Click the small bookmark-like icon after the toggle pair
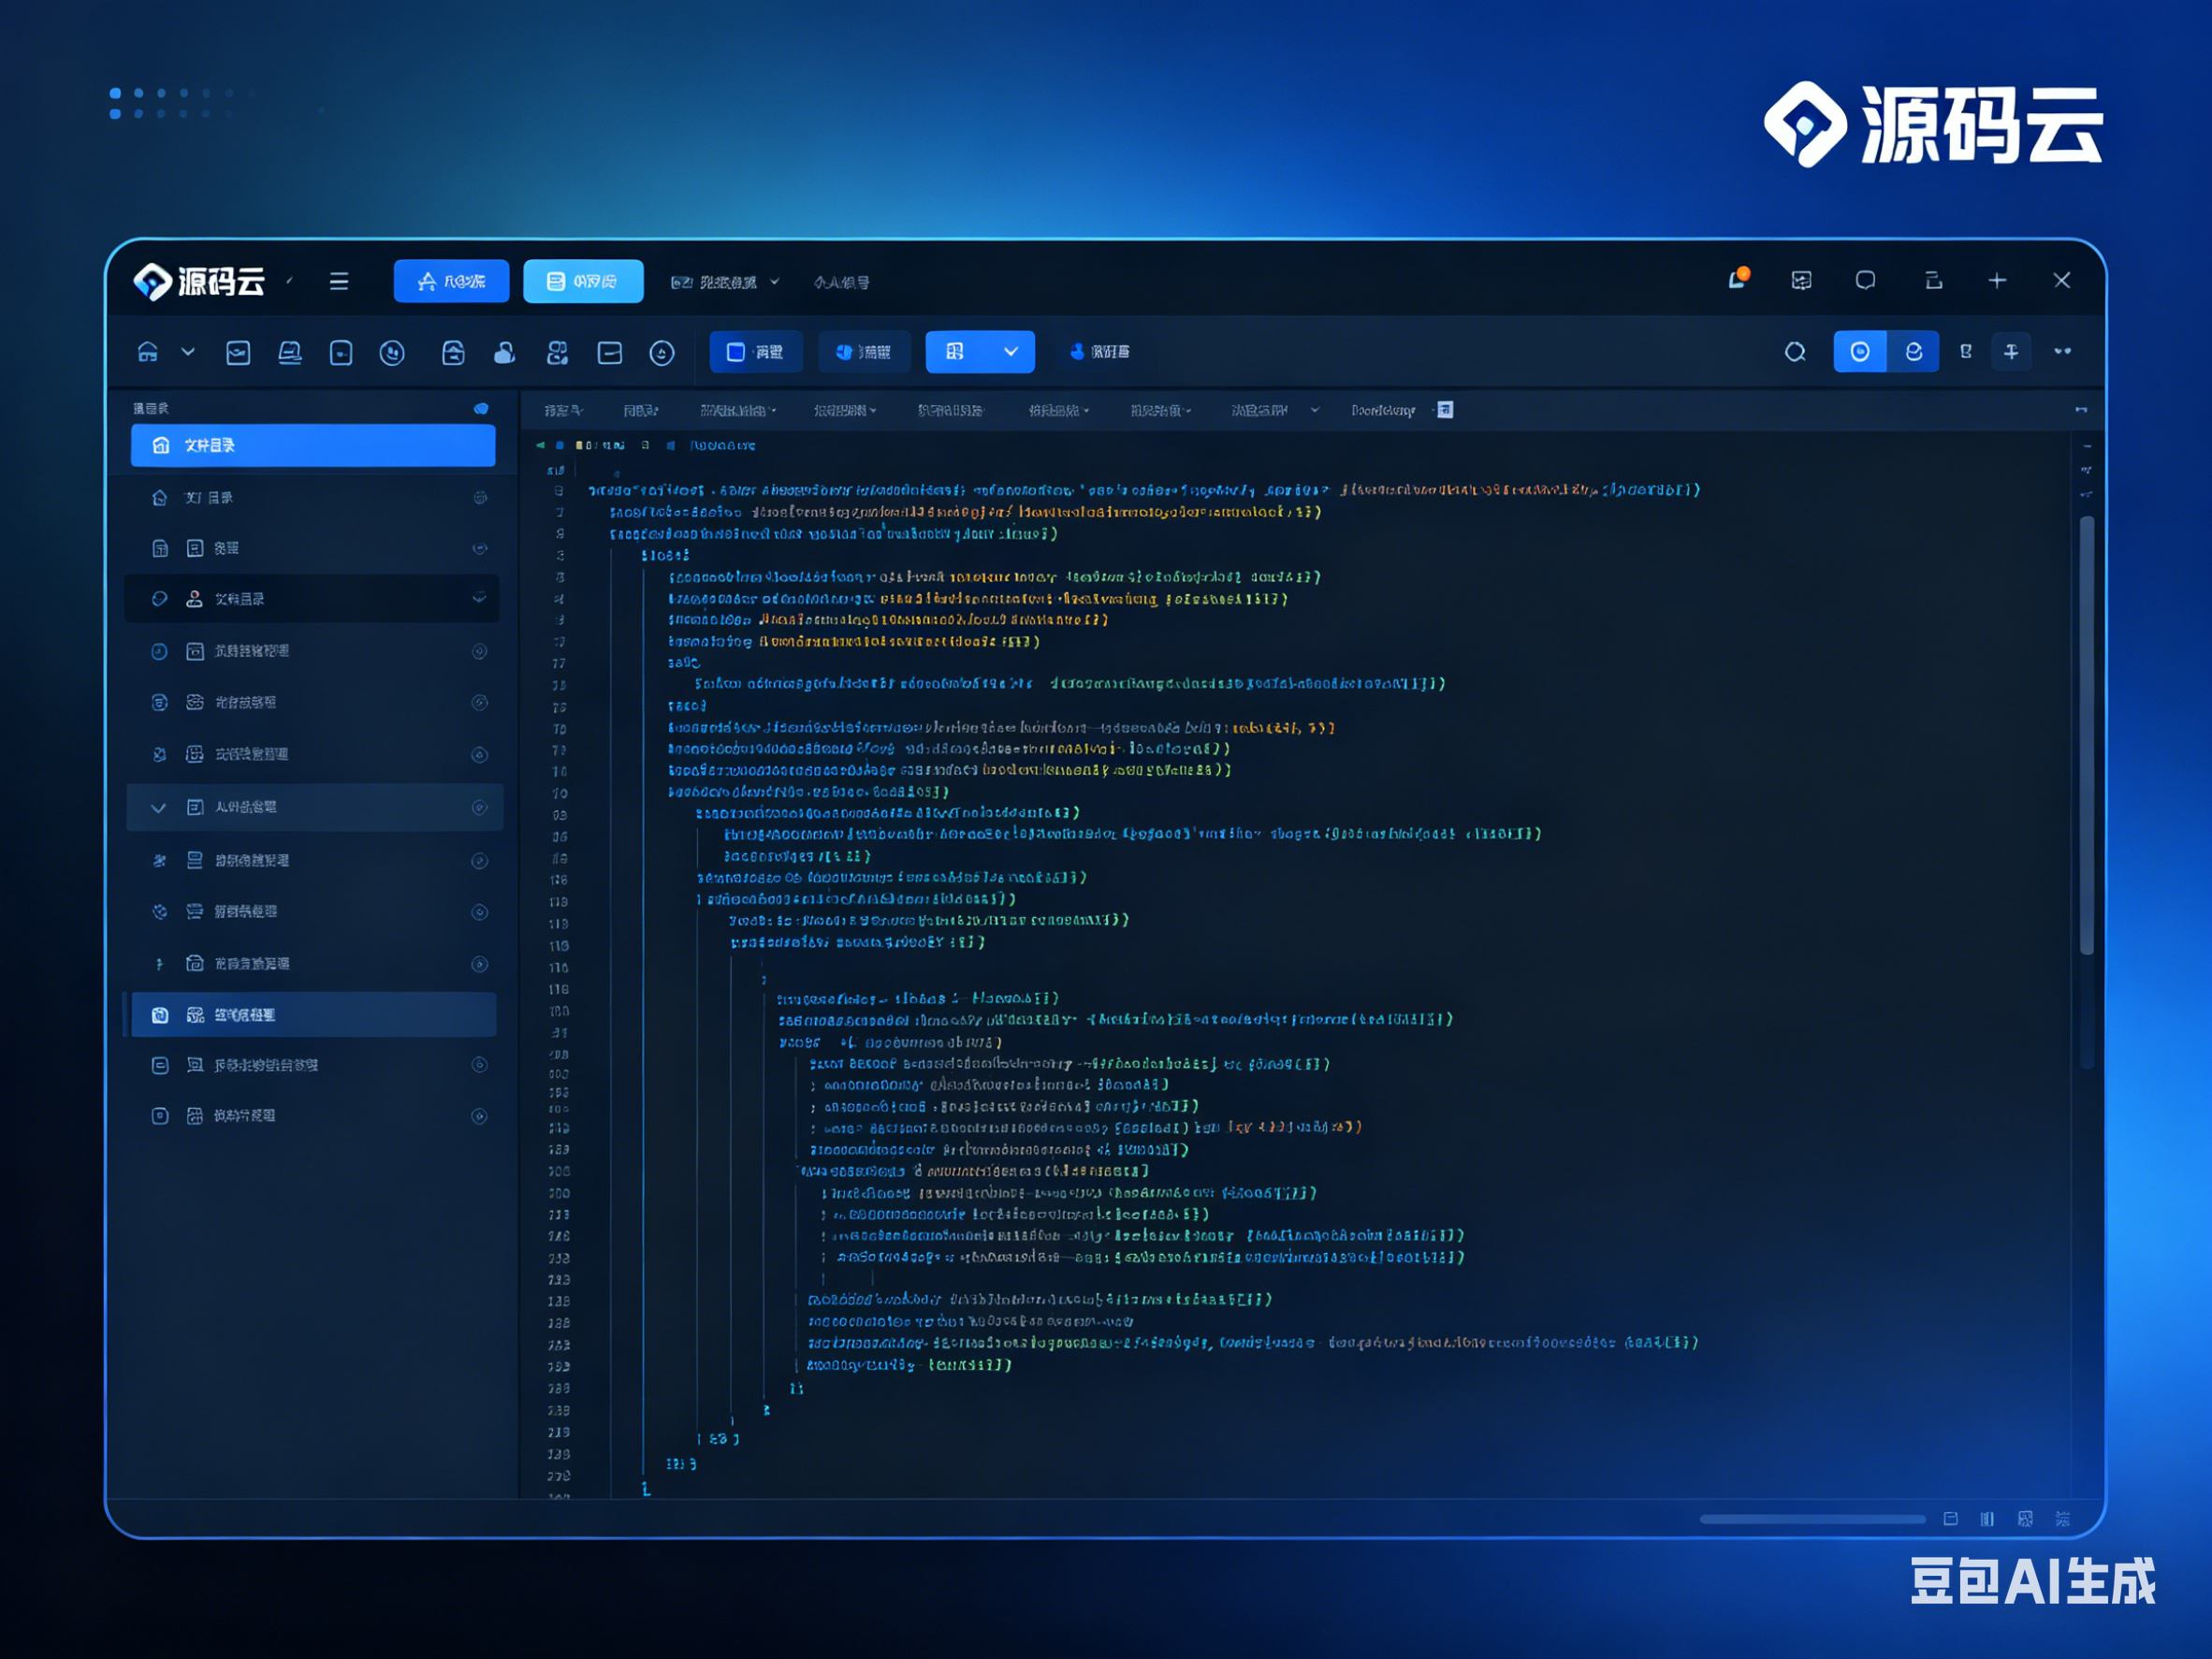Image resolution: width=2212 pixels, height=1659 pixels. (x=1966, y=351)
